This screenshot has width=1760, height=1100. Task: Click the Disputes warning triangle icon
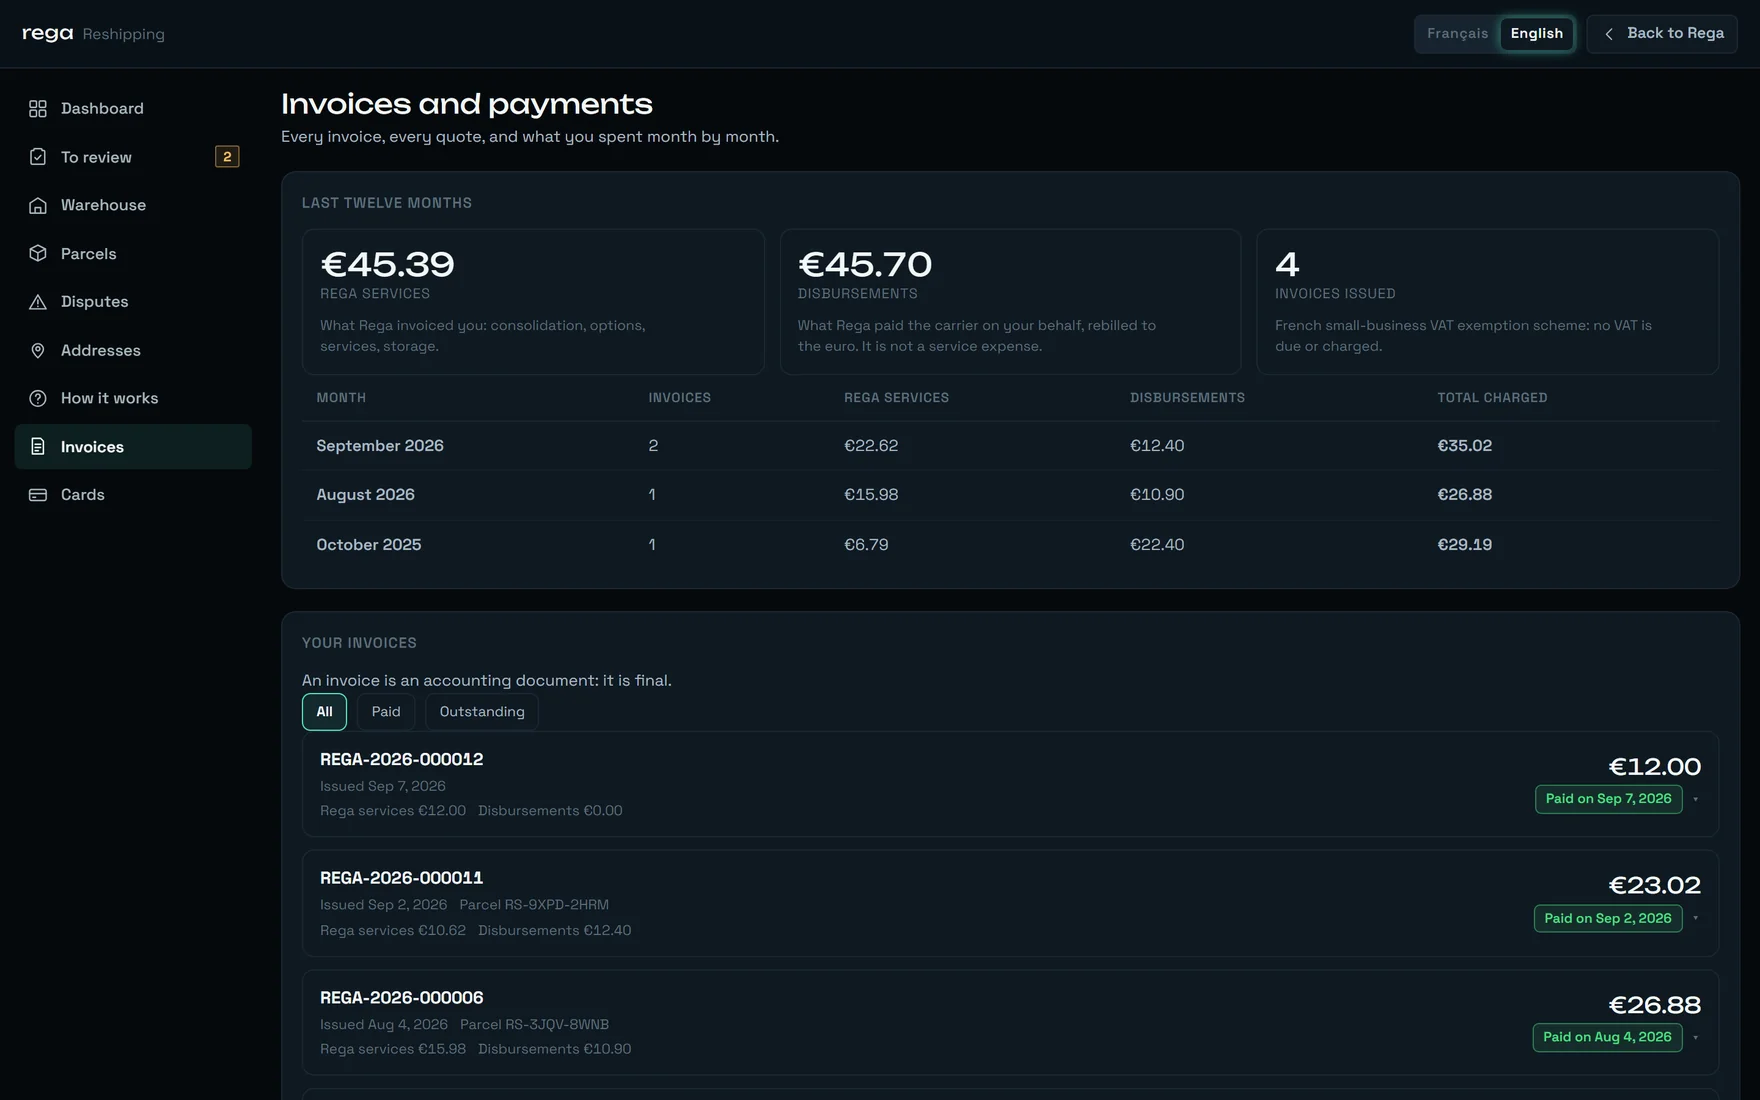pos(38,302)
